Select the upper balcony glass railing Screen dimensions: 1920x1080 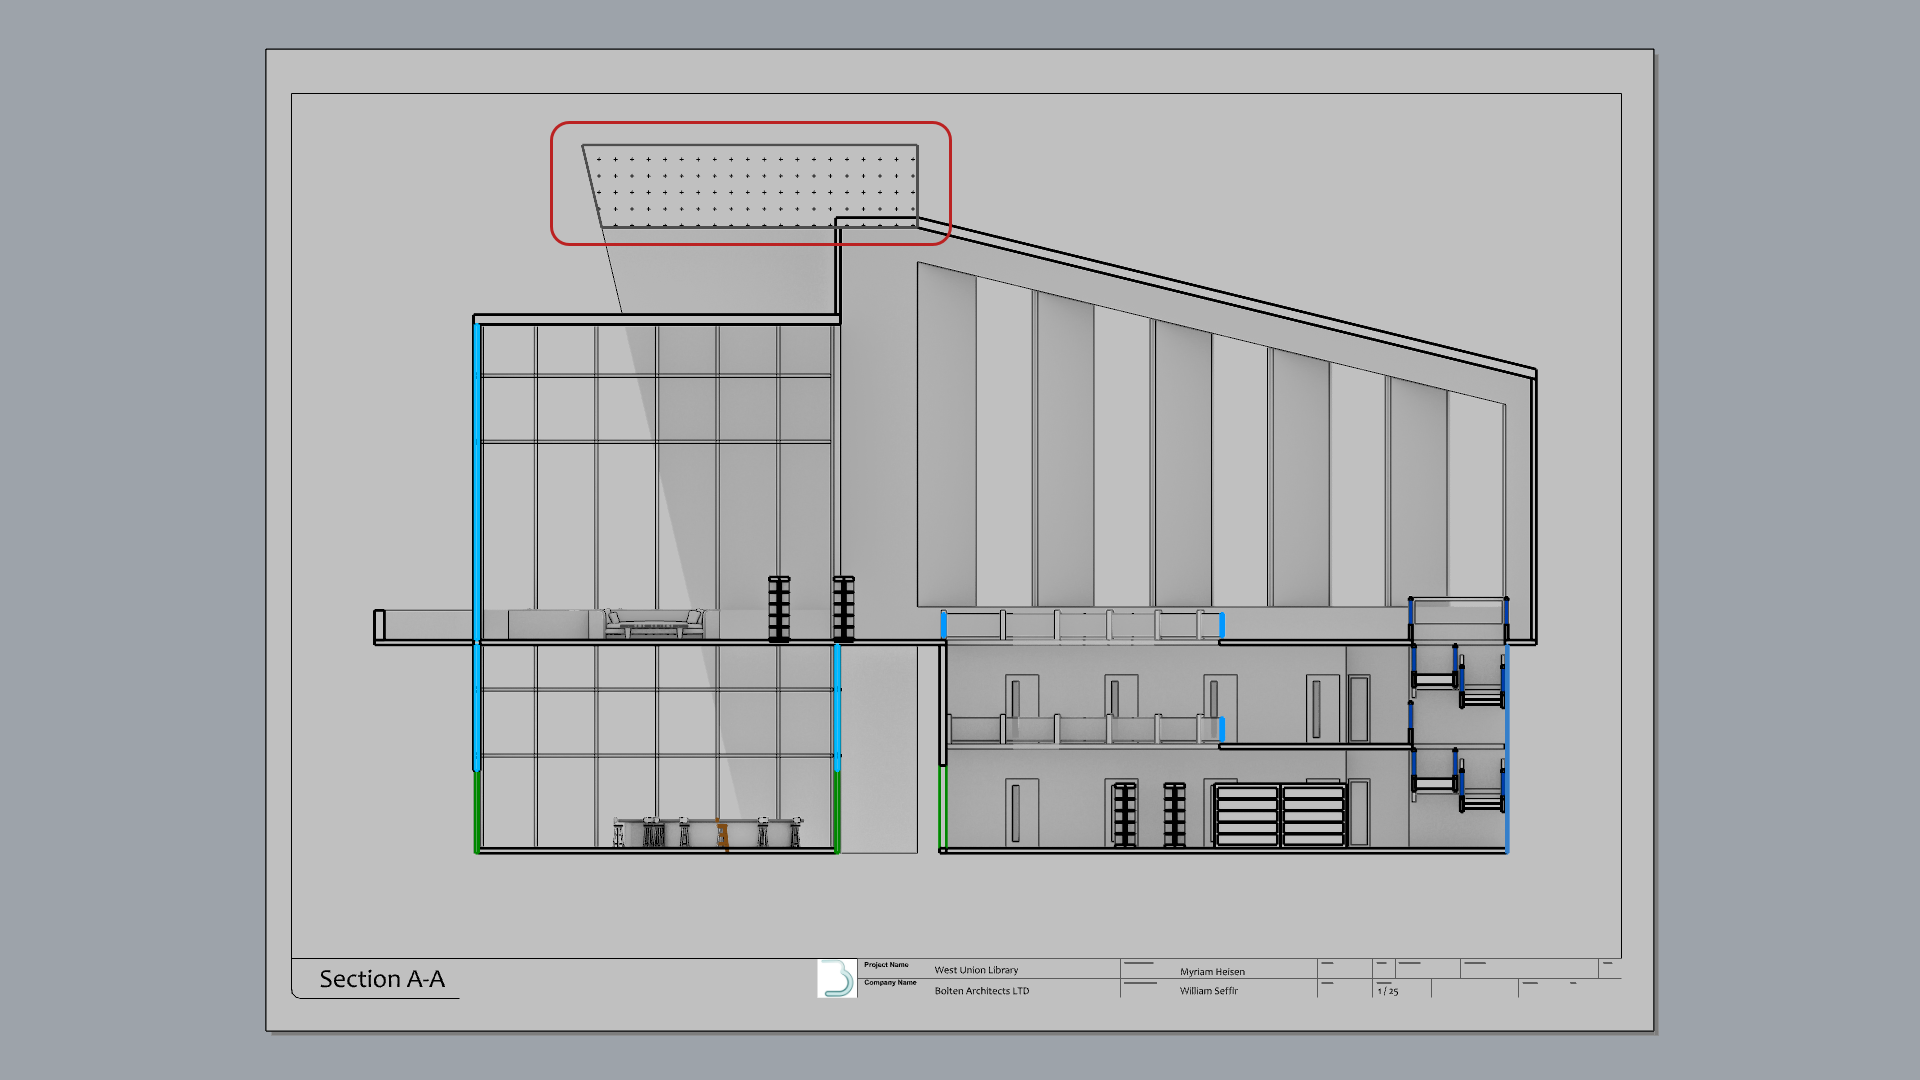tap(1082, 626)
